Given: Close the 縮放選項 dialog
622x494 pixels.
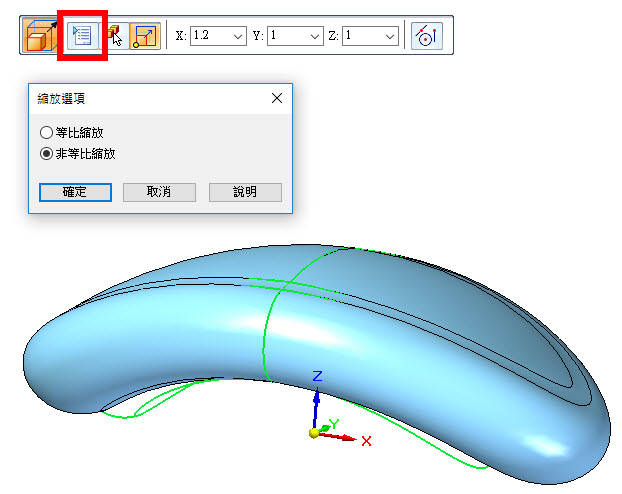Looking at the screenshot, I should pos(277,98).
